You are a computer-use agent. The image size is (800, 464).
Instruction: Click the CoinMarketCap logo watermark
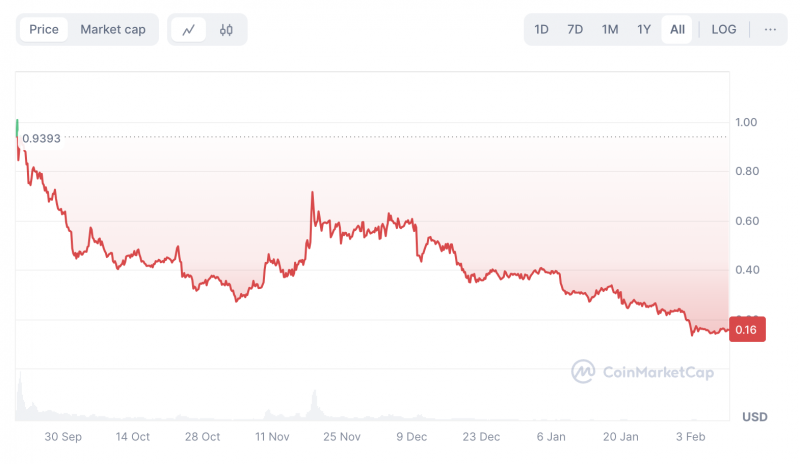point(643,372)
